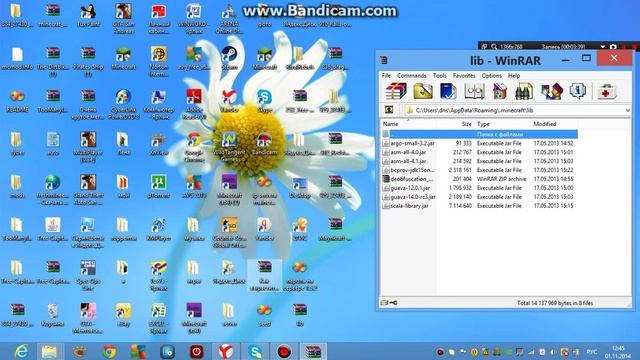This screenshot has height=360, width=640.
Task: Select asm-all-4.0.jar file
Action: 480,152
